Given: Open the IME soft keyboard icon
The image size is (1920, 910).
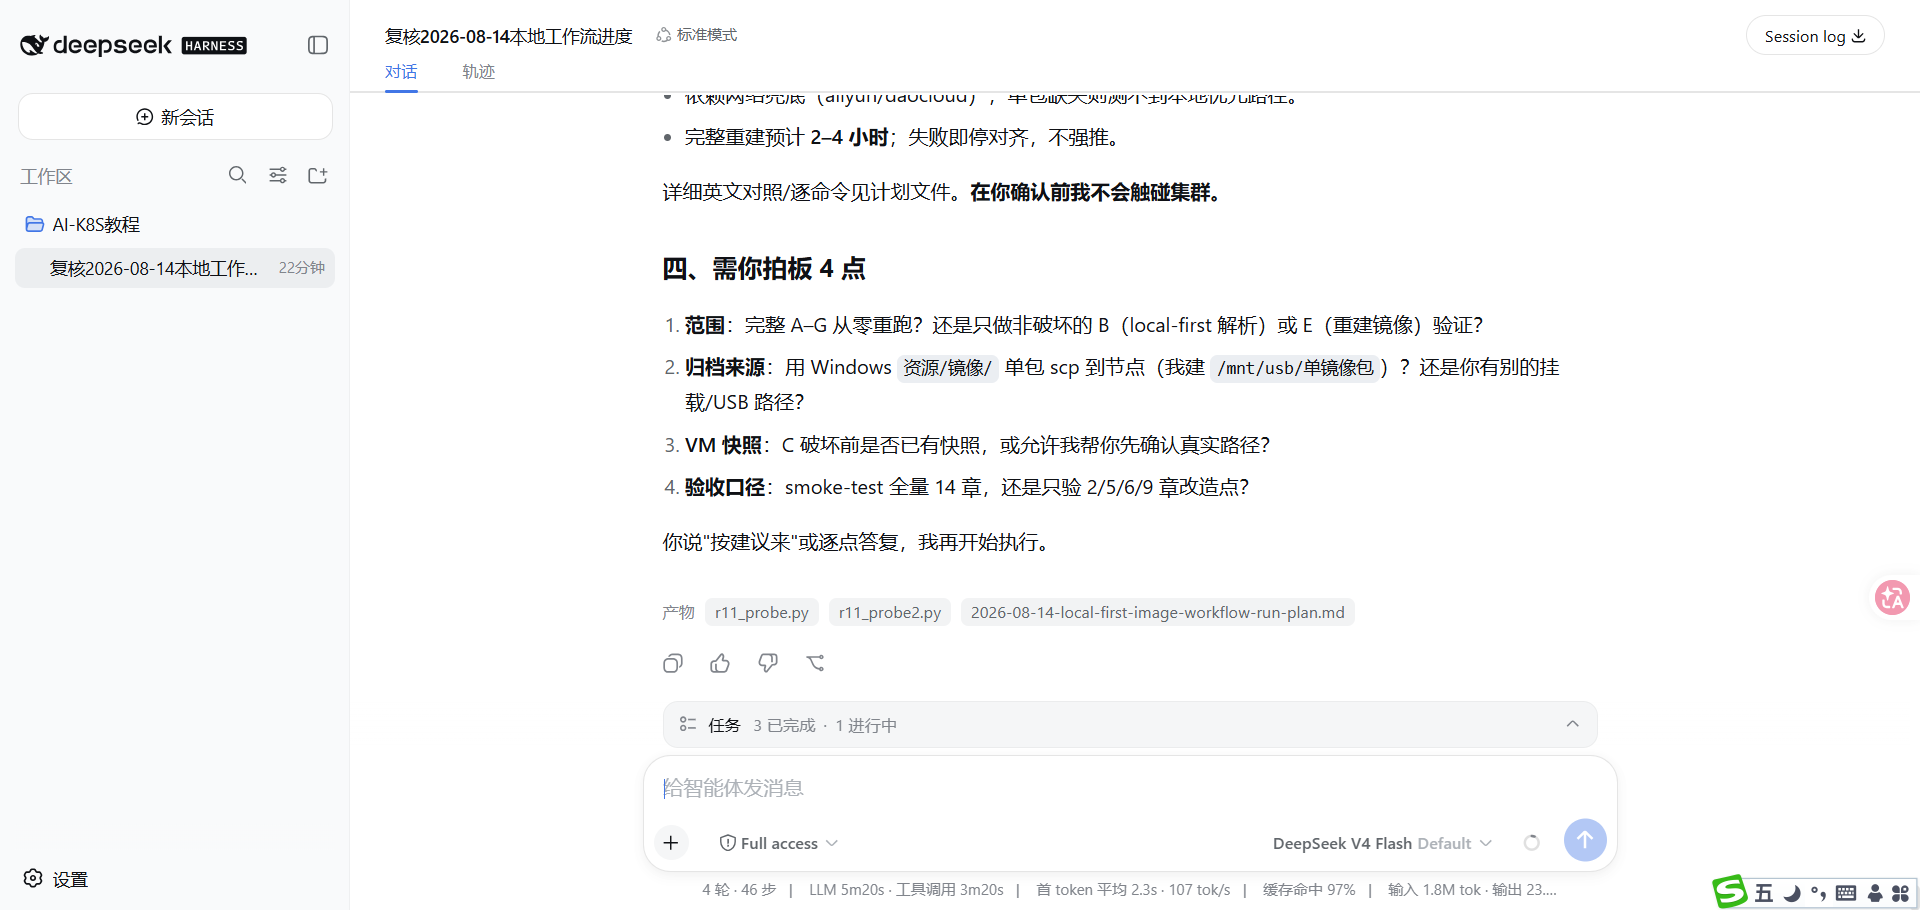Looking at the screenshot, I should (x=1846, y=893).
